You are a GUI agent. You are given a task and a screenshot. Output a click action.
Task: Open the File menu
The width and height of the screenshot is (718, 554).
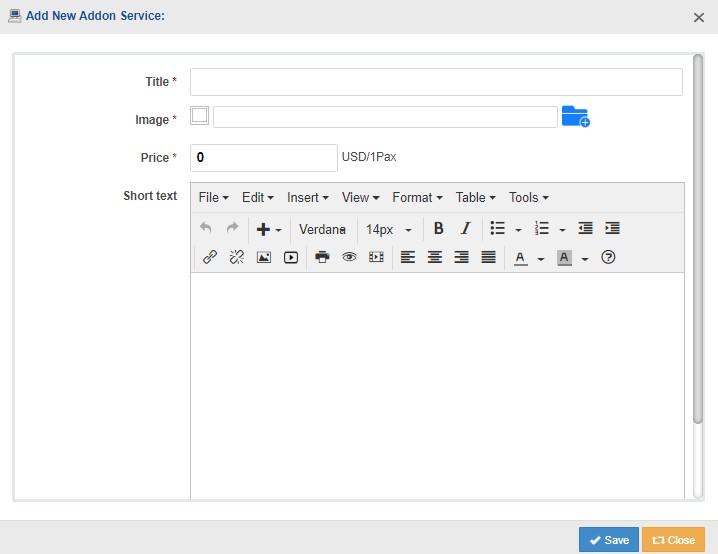tap(213, 197)
